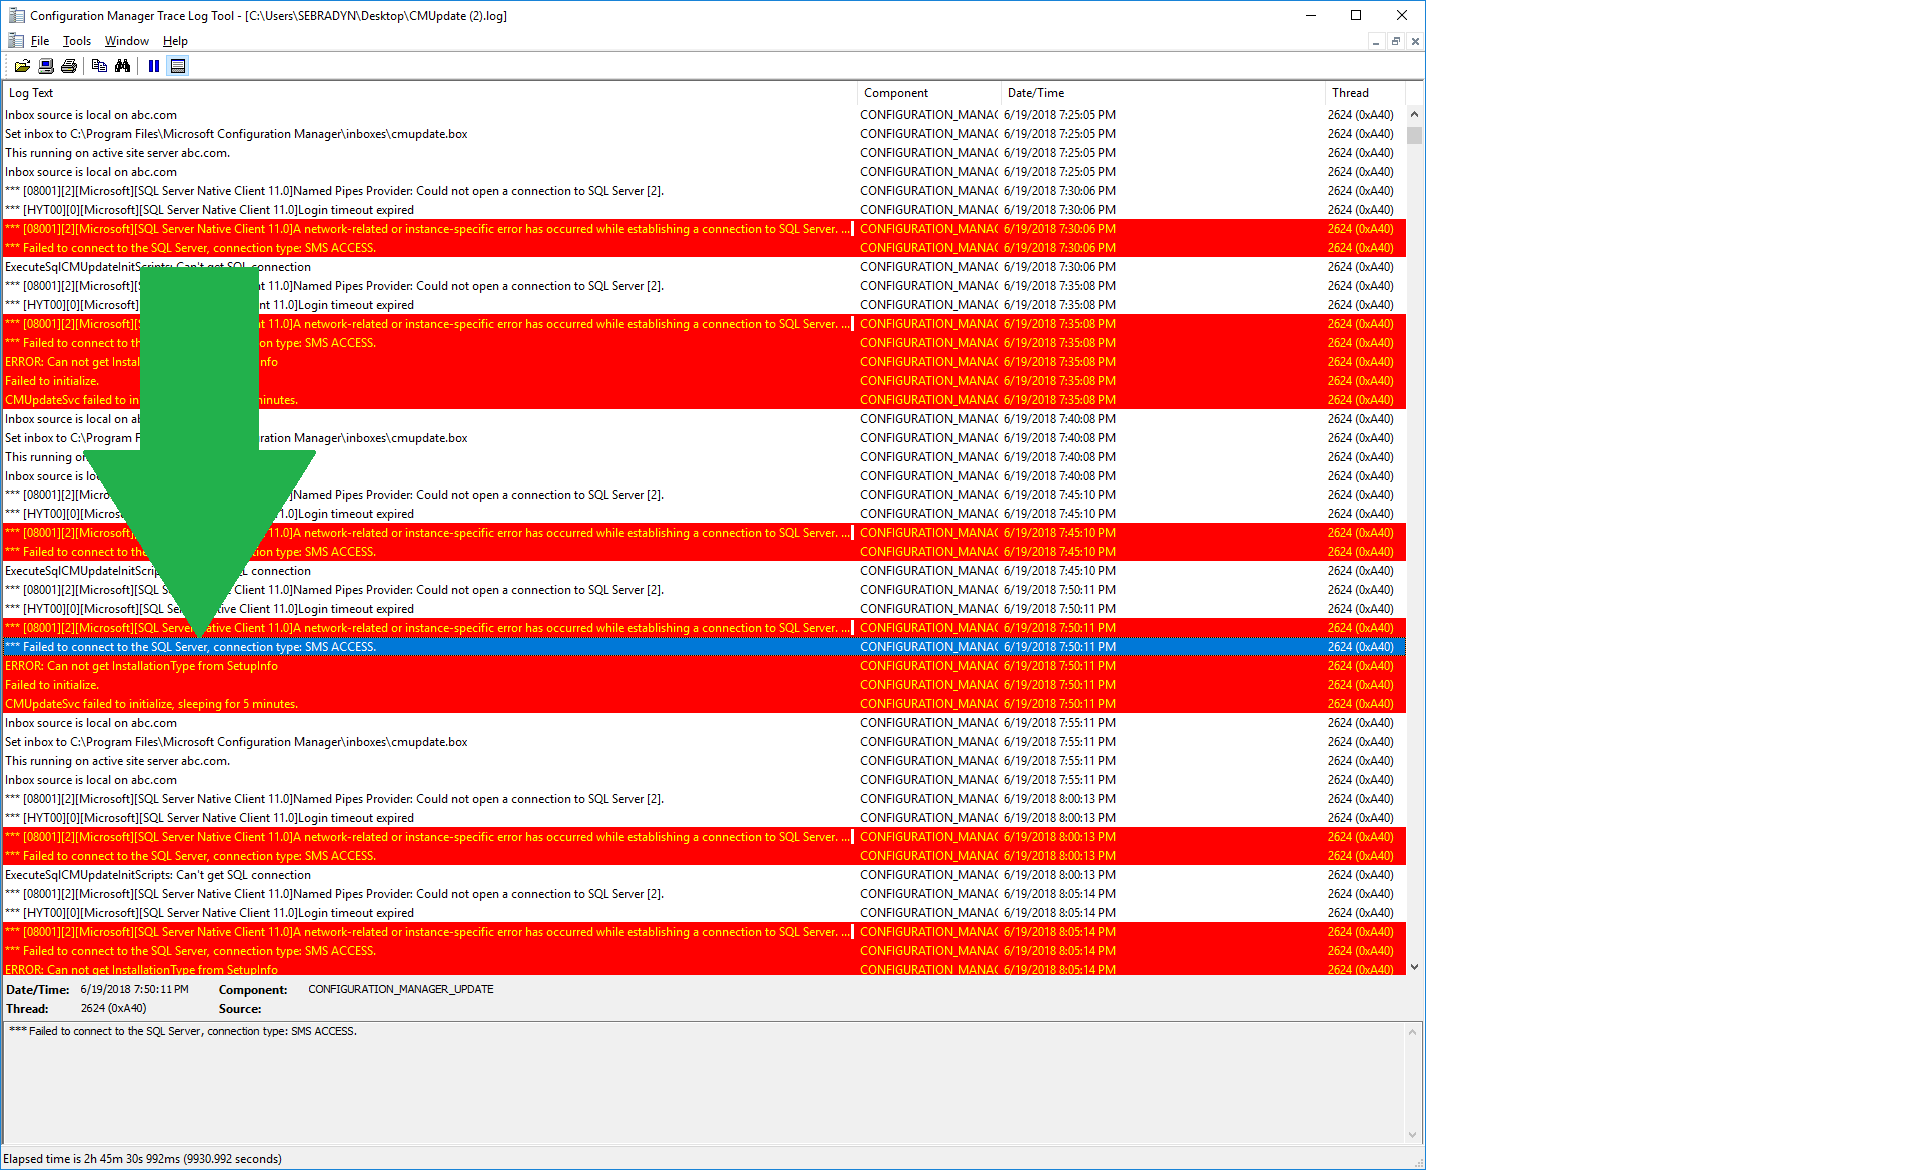Select 'Login timeout expired' row at 8:05:14 PM
The image size is (1909, 1170).
click(x=704, y=913)
